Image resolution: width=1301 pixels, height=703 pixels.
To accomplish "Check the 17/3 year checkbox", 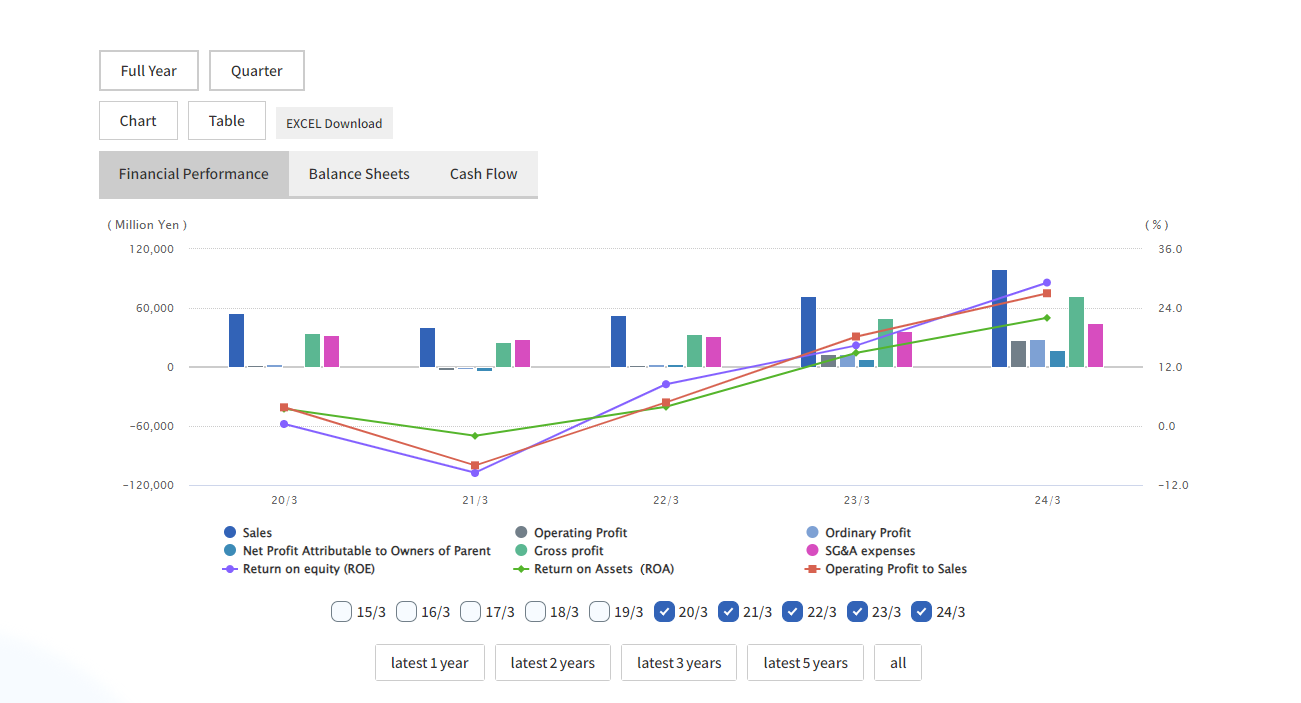I will click(470, 611).
